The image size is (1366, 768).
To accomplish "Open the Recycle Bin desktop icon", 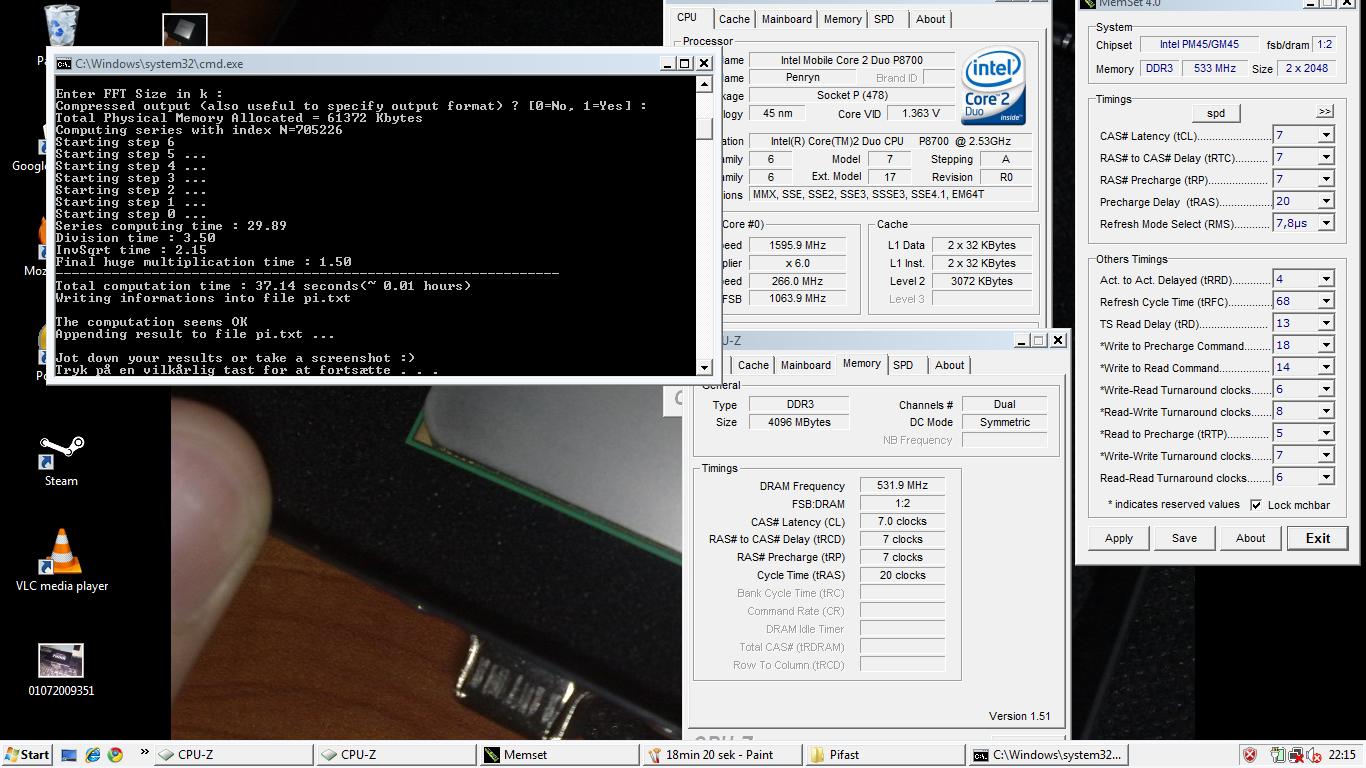I will tap(62, 25).
